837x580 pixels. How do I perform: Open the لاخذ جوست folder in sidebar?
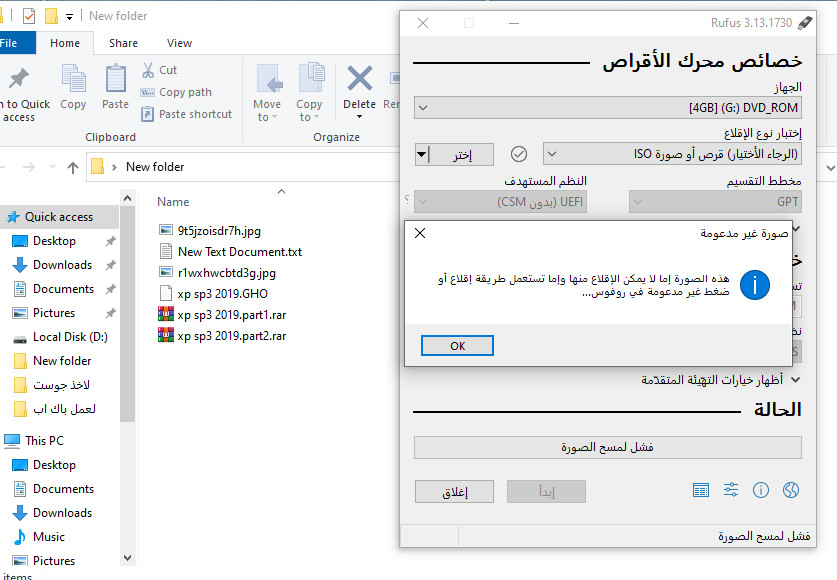[x=61, y=385]
